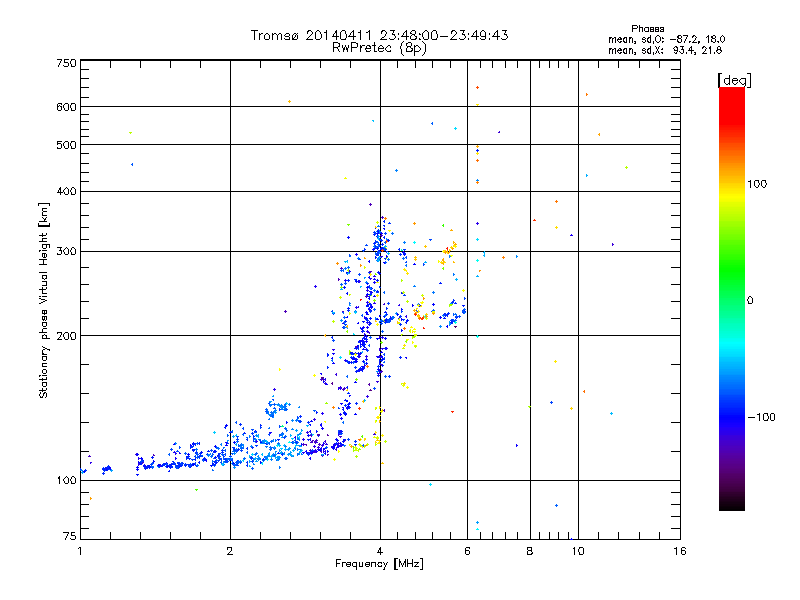Click the y-axis tick label '100'
Viewport: 800px width, 600px height.
tap(67, 480)
